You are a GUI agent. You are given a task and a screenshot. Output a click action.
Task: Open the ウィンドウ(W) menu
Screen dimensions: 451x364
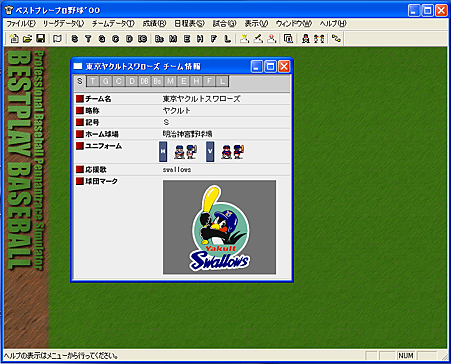[294, 24]
